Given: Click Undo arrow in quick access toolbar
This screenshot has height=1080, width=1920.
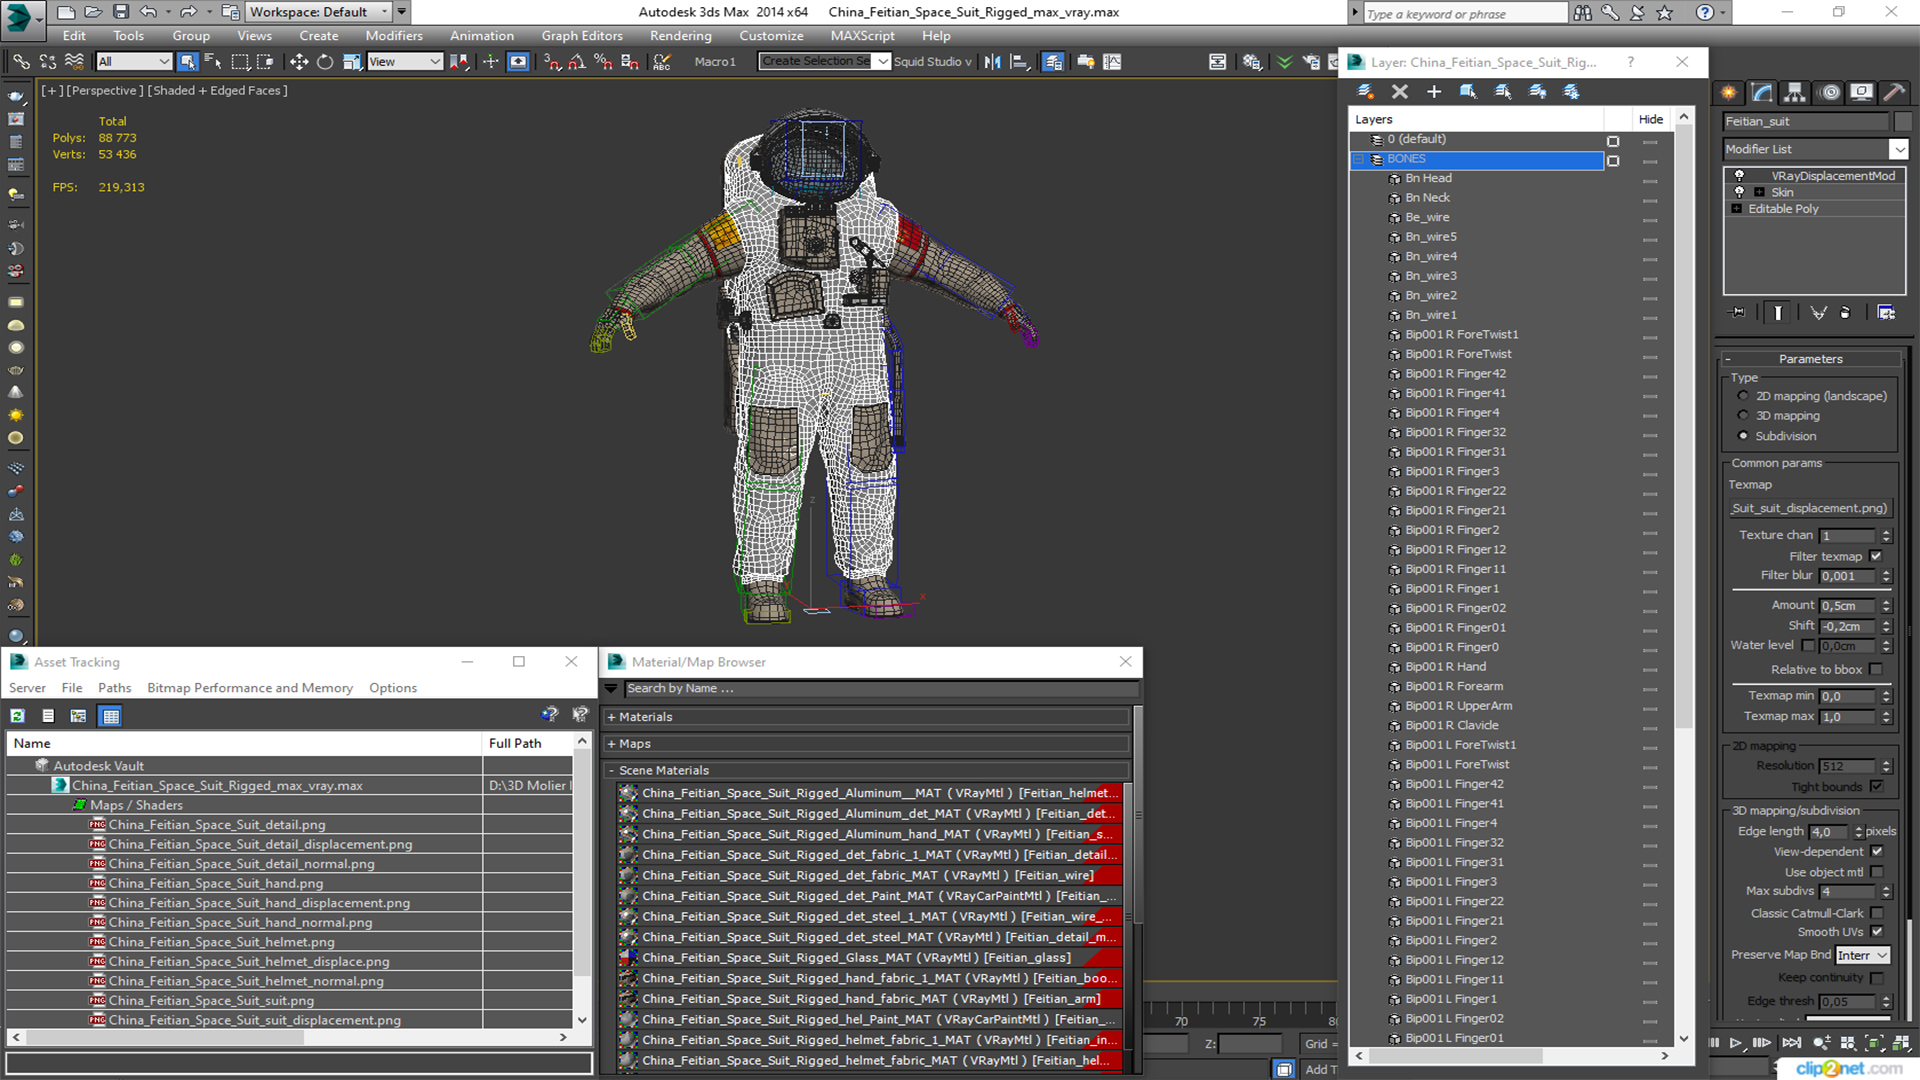Looking at the screenshot, I should click(148, 12).
